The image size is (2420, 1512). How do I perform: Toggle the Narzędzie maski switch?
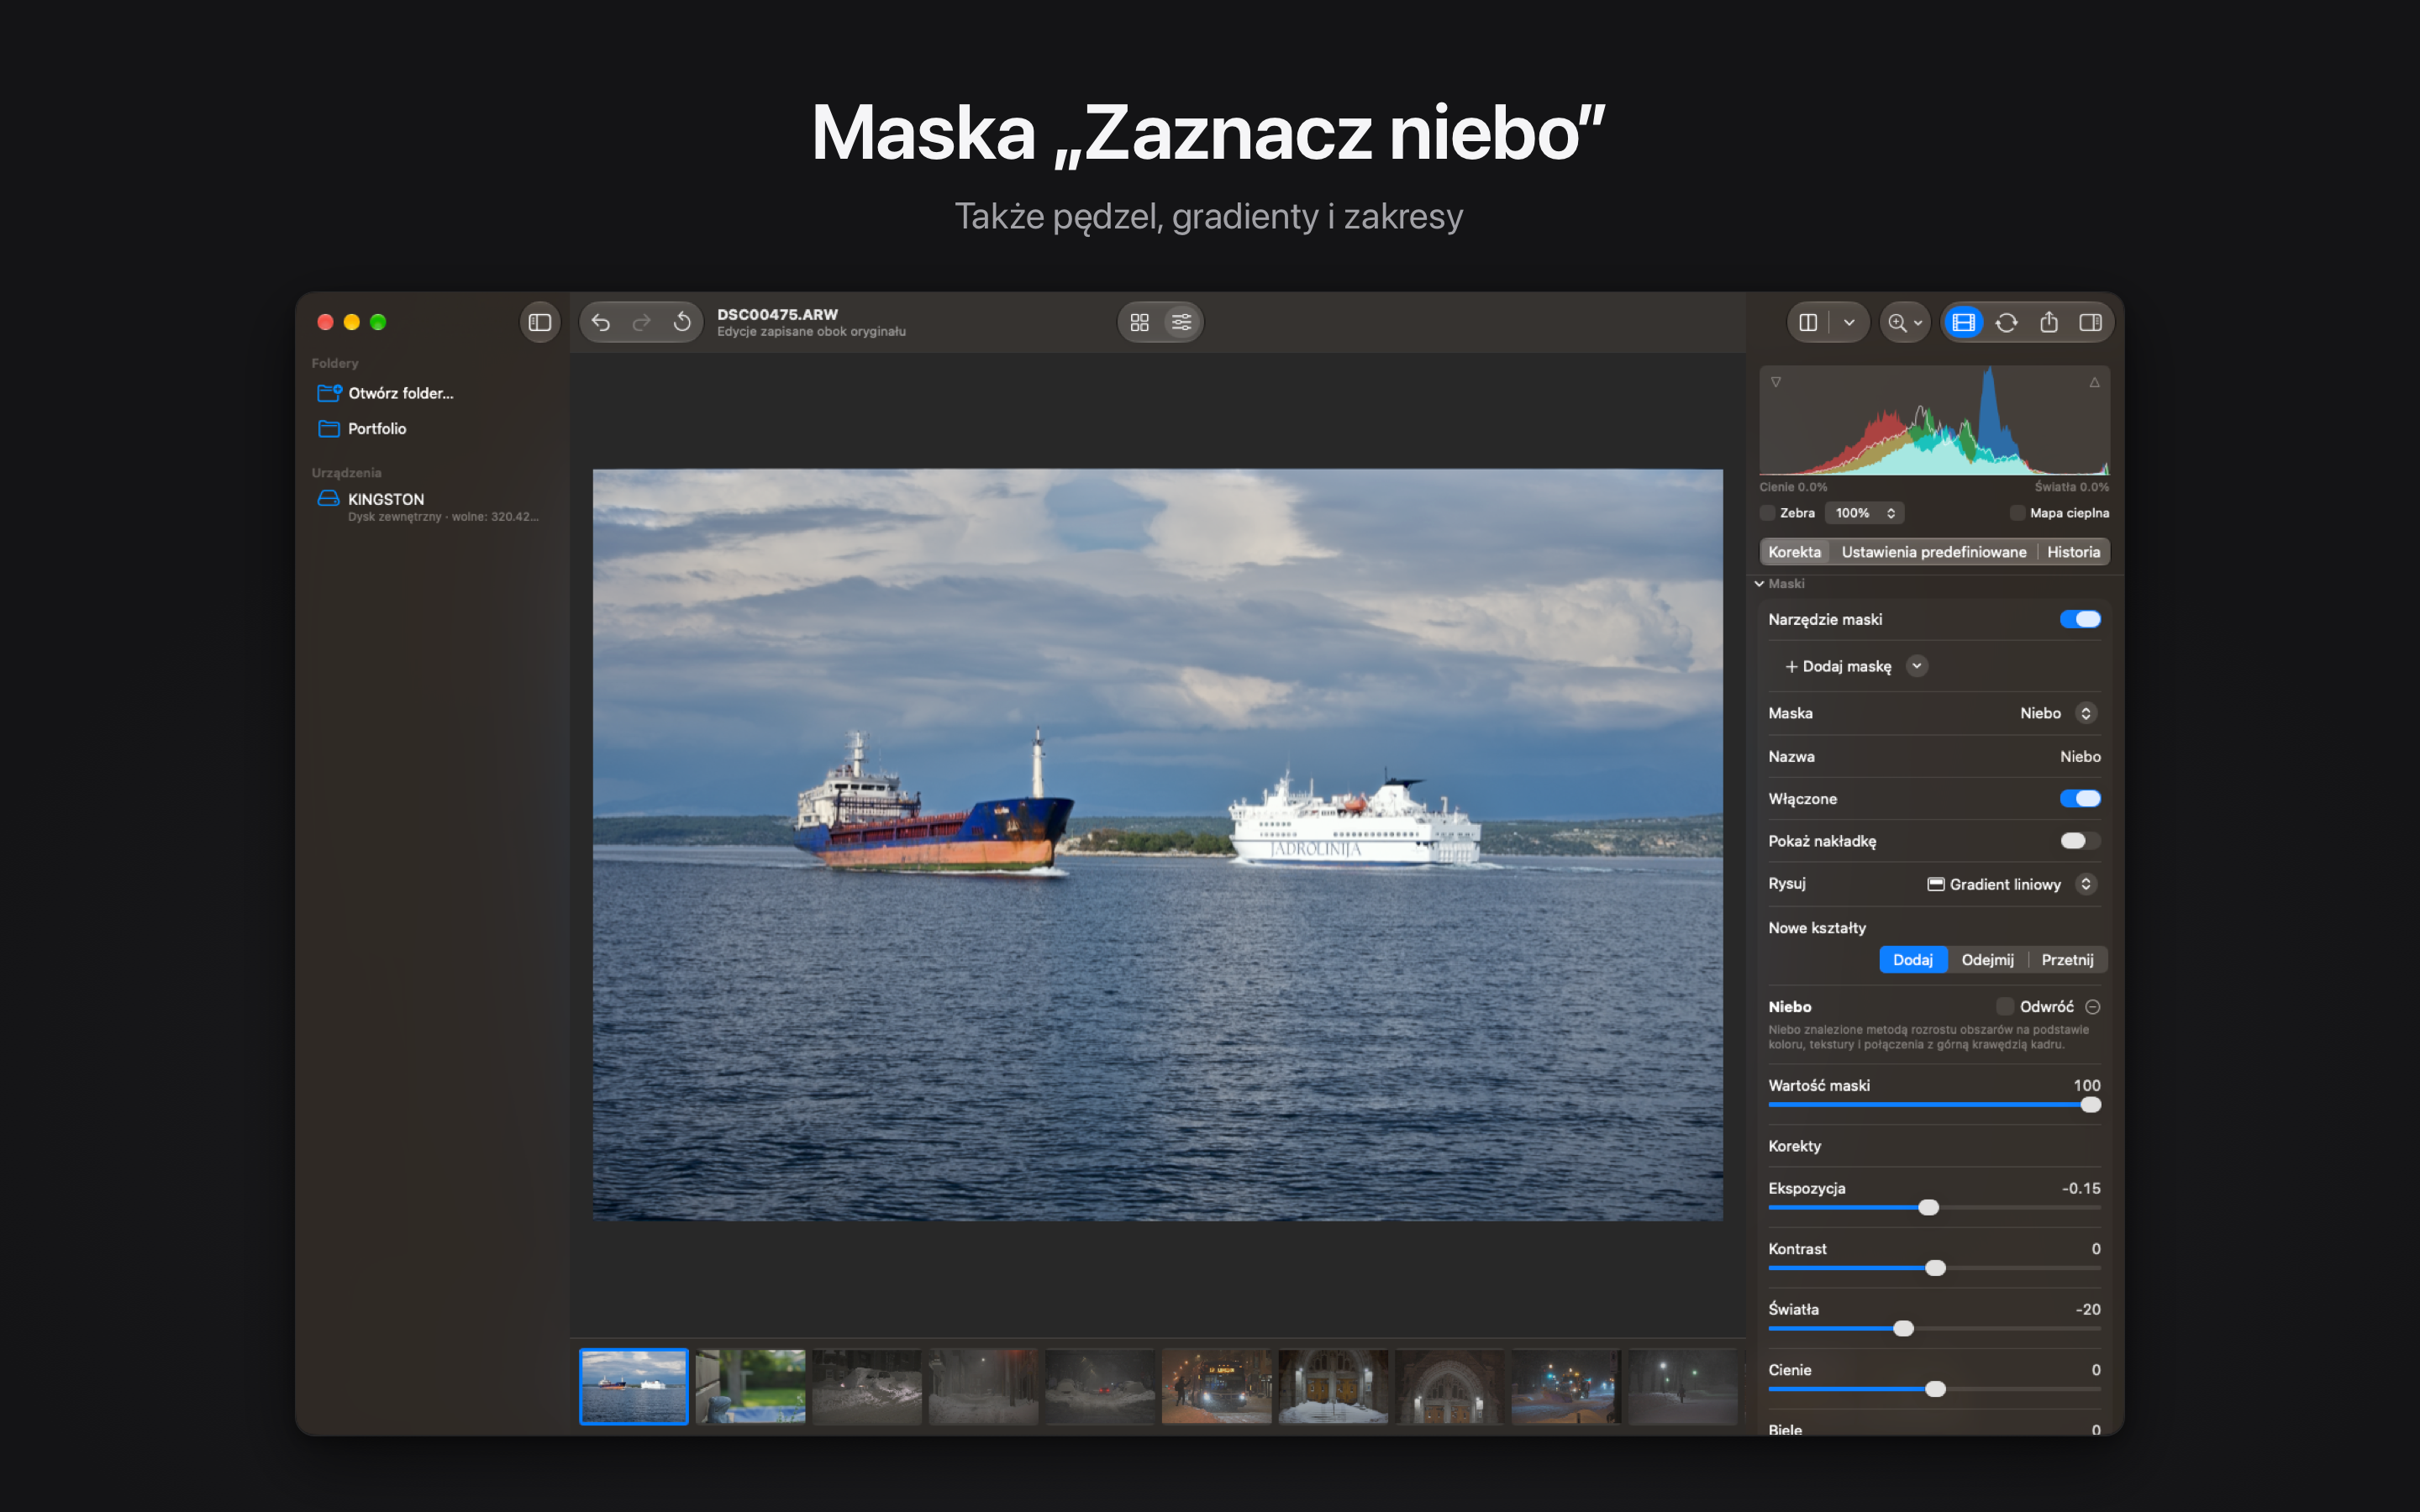2080,620
